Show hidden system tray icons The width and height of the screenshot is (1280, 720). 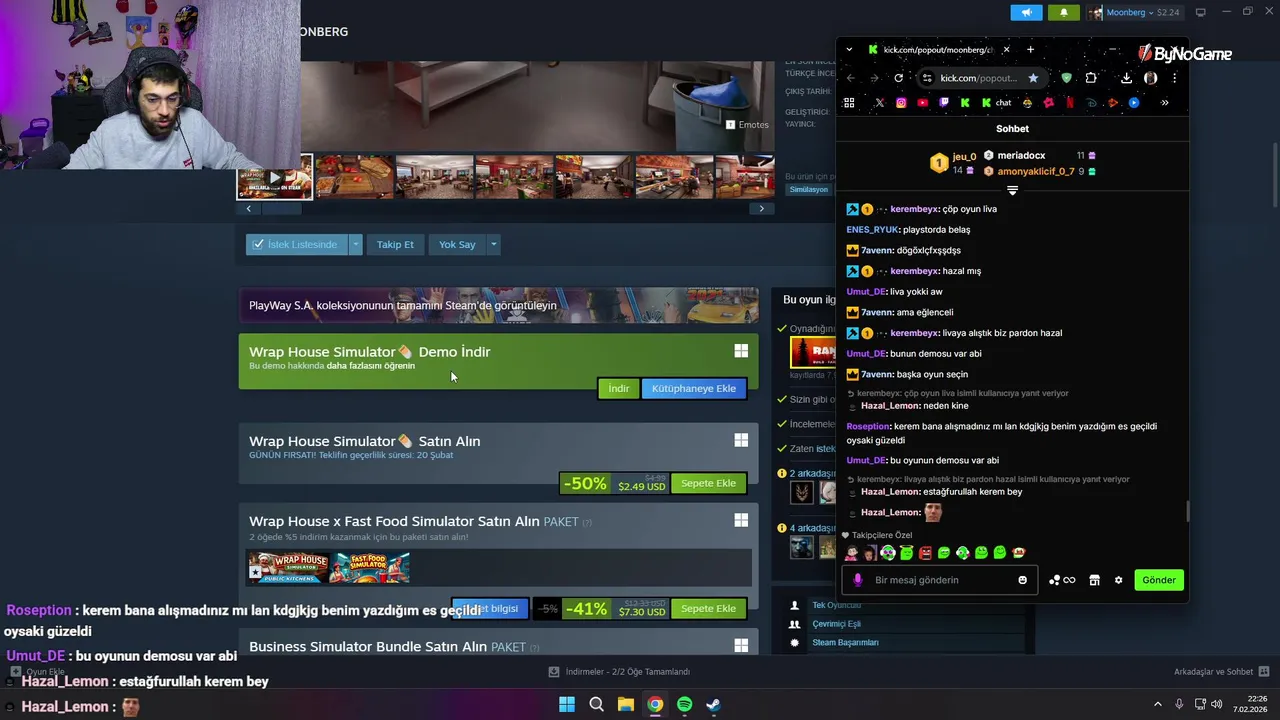click(x=1158, y=704)
